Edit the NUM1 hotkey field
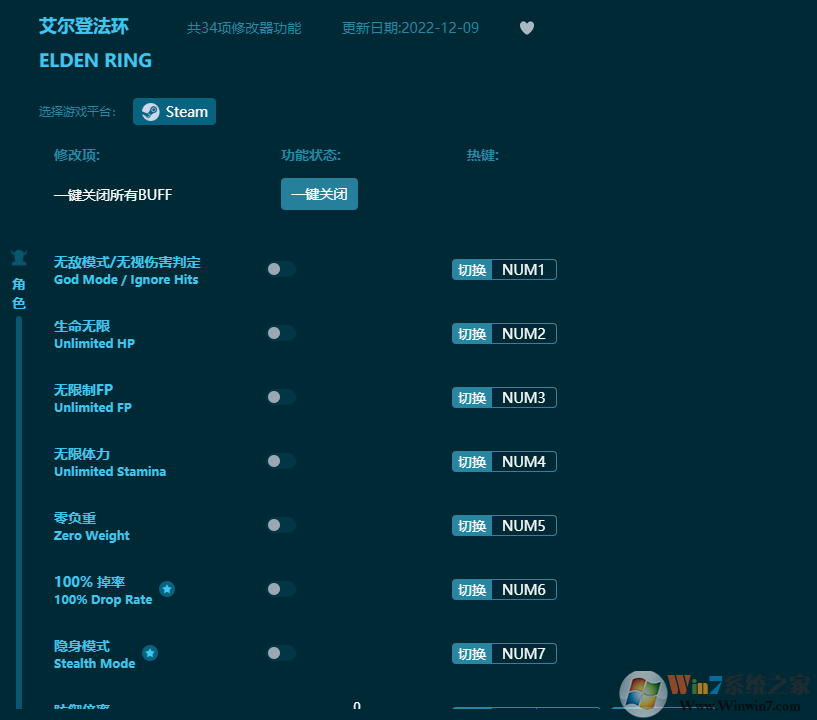This screenshot has height=720, width=817. coord(524,270)
